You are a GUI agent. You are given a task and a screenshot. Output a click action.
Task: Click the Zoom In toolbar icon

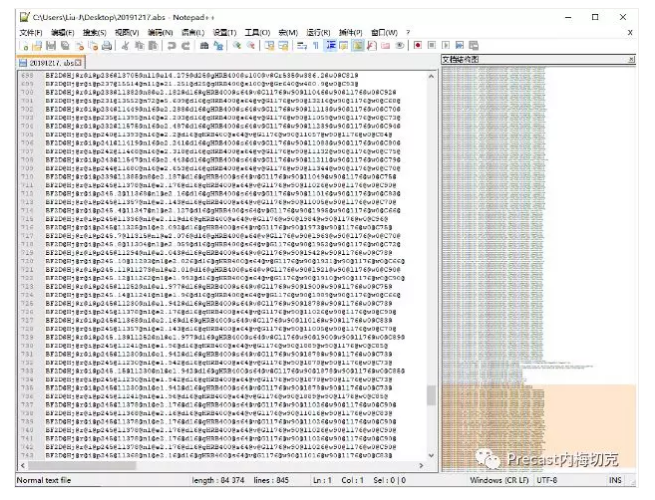(237, 46)
